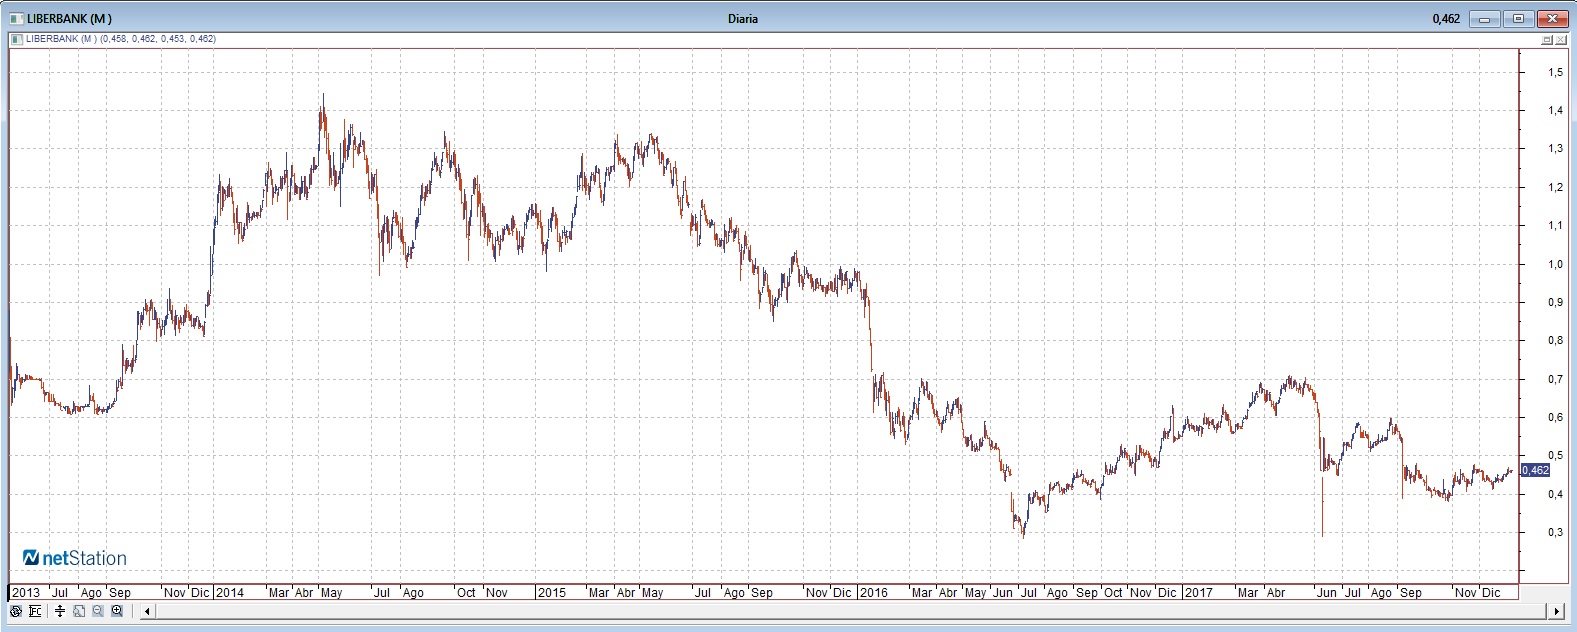Close the inner chart pane

(x=1561, y=40)
